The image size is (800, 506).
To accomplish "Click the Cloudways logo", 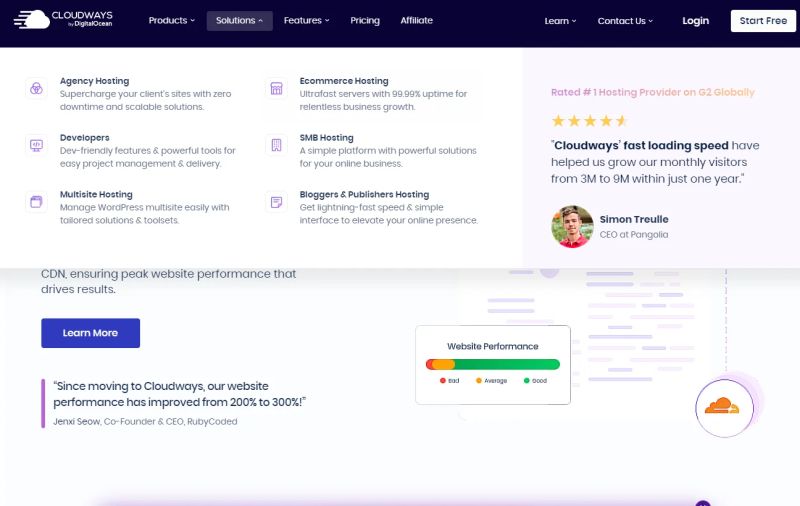I will (63, 19).
